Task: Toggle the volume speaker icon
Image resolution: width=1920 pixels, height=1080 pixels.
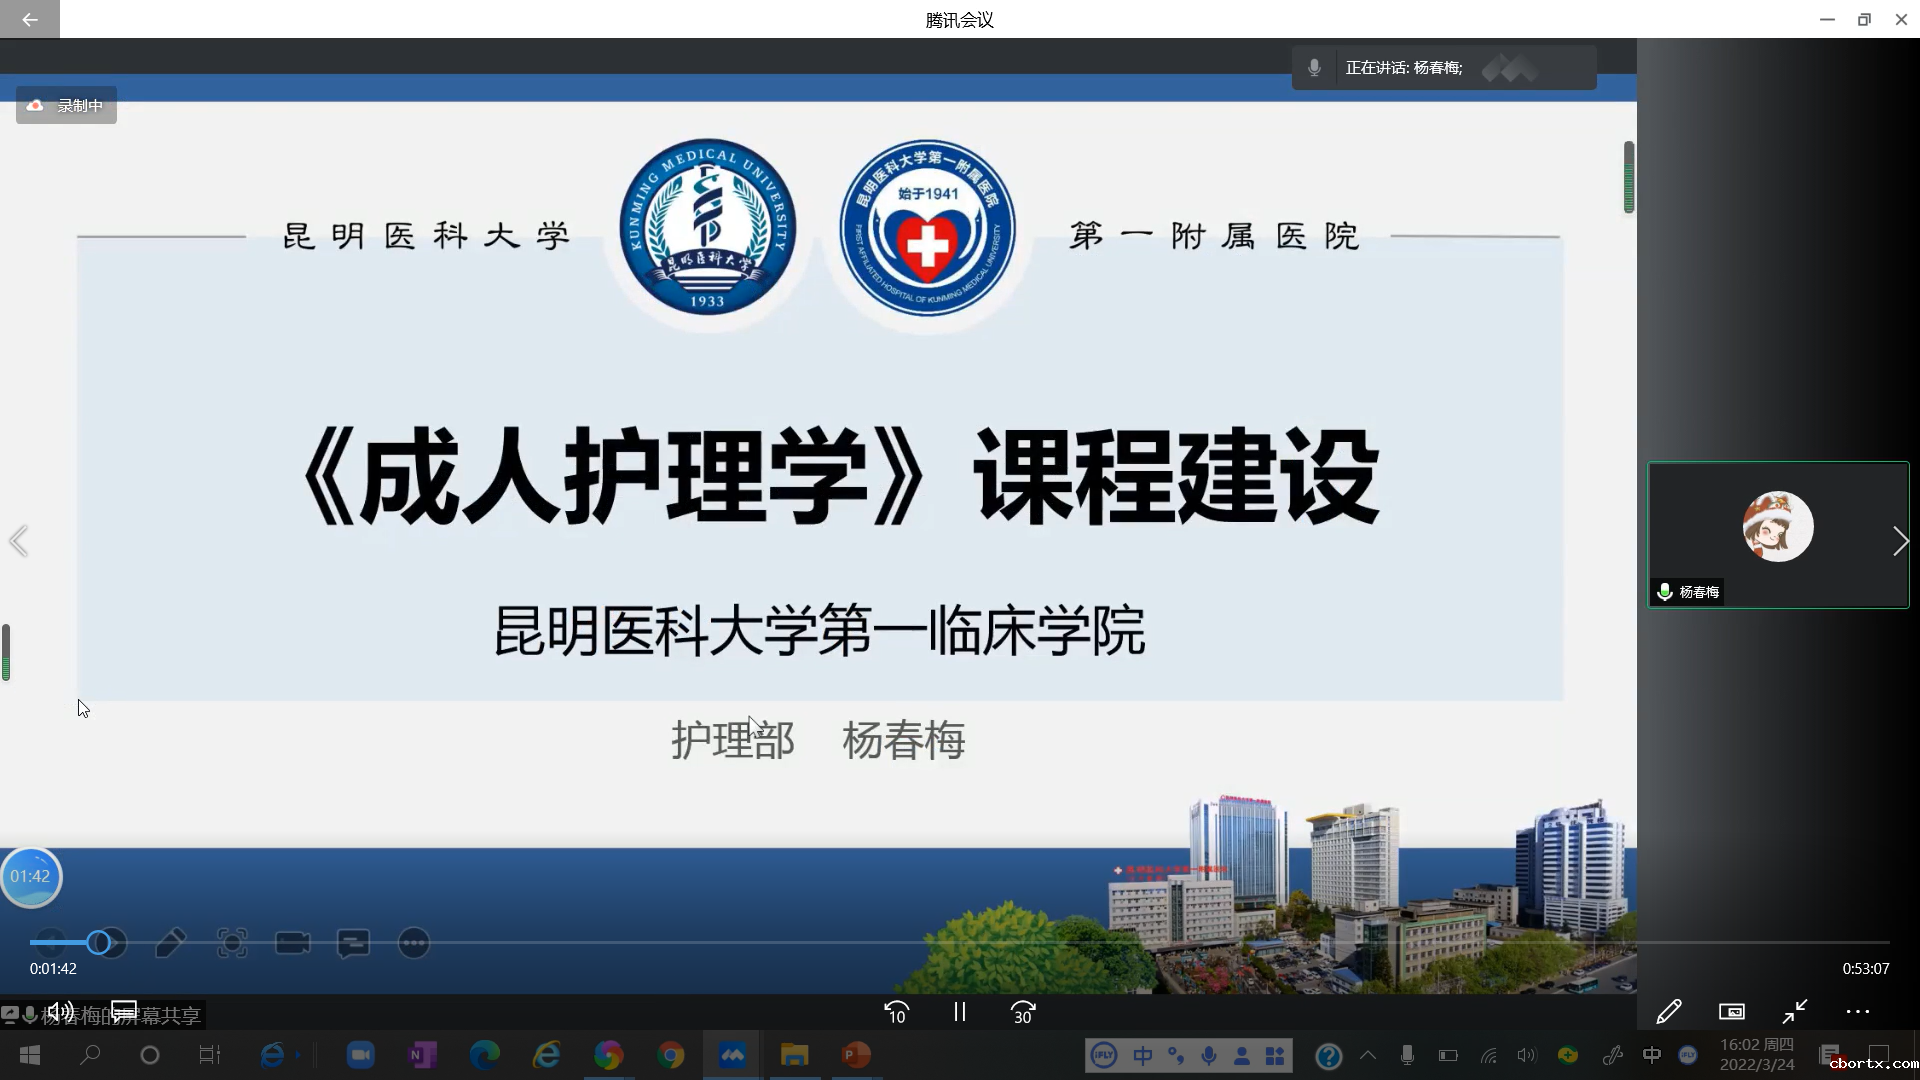Action: click(60, 1011)
